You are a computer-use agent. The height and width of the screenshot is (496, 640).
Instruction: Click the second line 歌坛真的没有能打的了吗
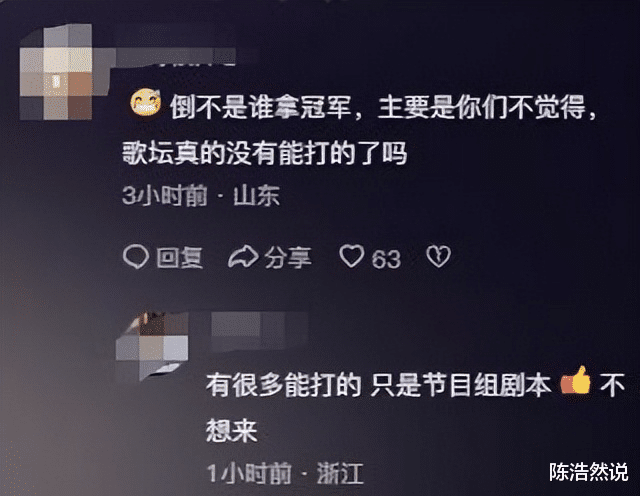265,153
